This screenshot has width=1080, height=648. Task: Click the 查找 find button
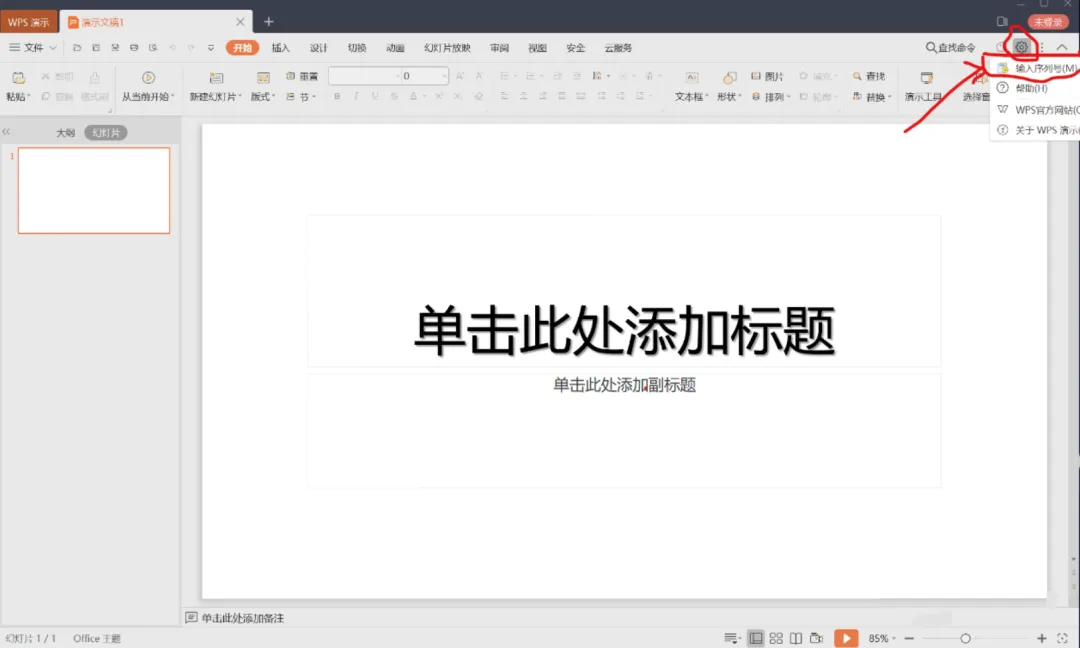[x=869, y=76]
